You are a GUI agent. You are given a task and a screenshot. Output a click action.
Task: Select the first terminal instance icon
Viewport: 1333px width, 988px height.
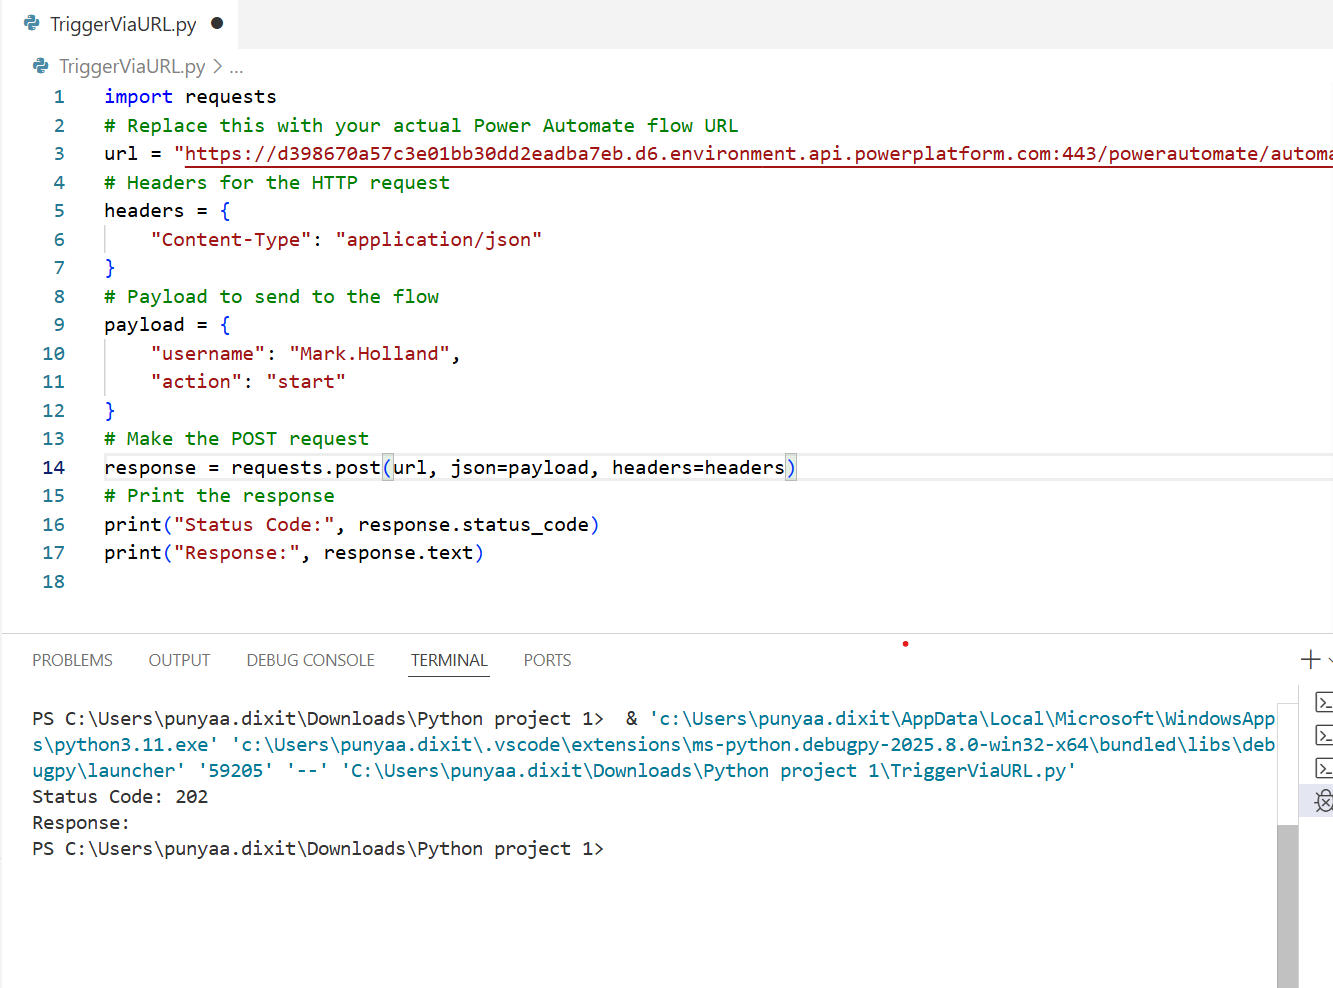click(x=1323, y=703)
